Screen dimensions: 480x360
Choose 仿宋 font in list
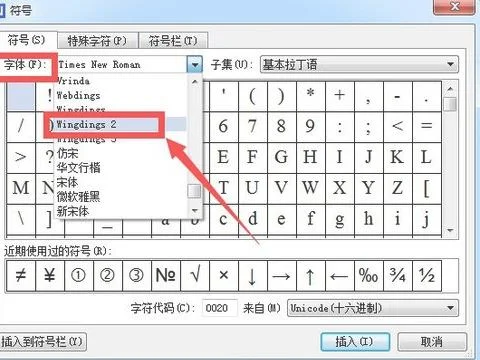pos(120,154)
